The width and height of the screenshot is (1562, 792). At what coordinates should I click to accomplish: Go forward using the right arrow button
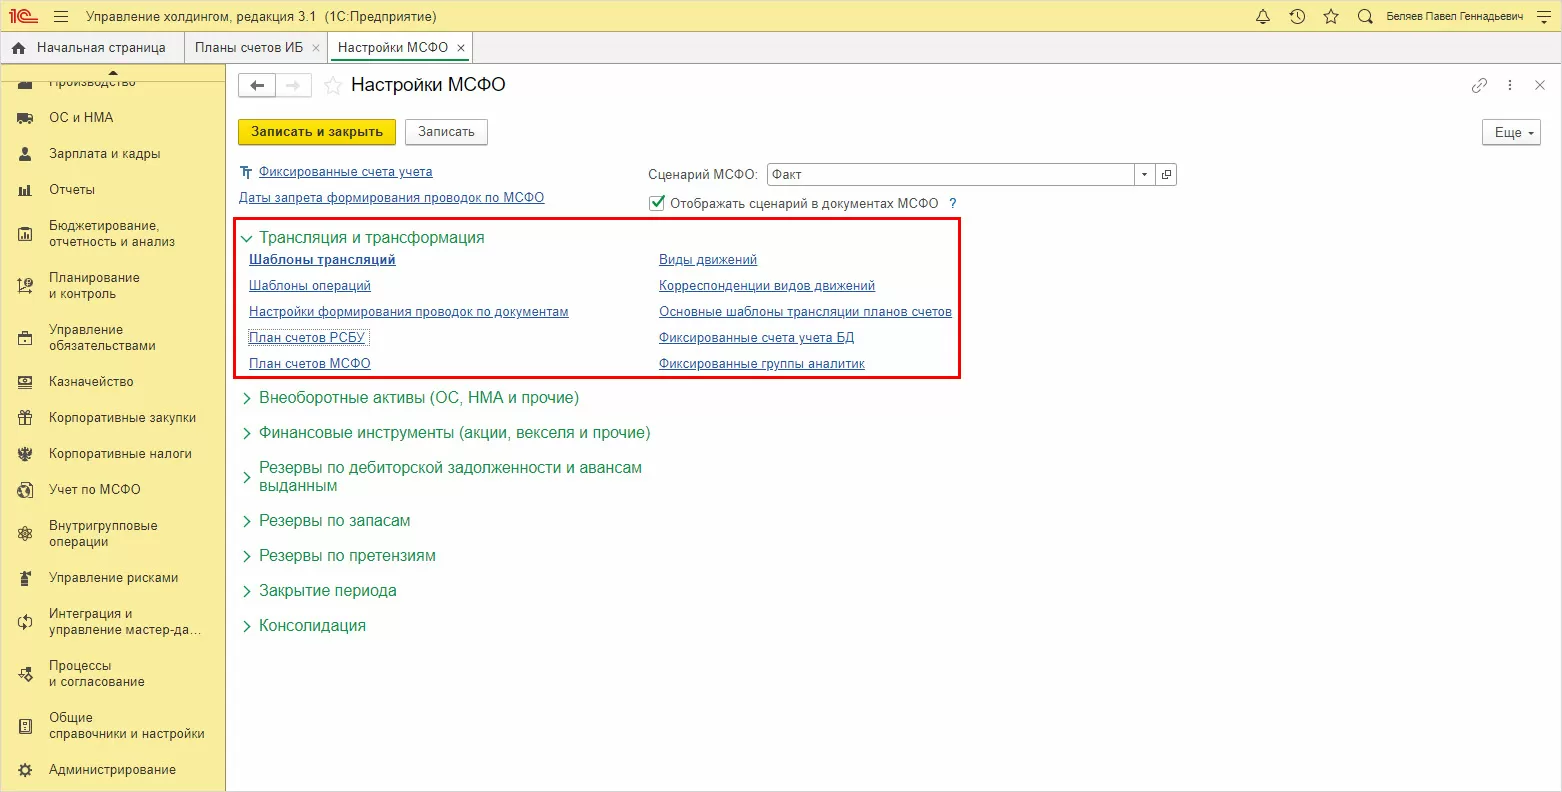pos(293,86)
